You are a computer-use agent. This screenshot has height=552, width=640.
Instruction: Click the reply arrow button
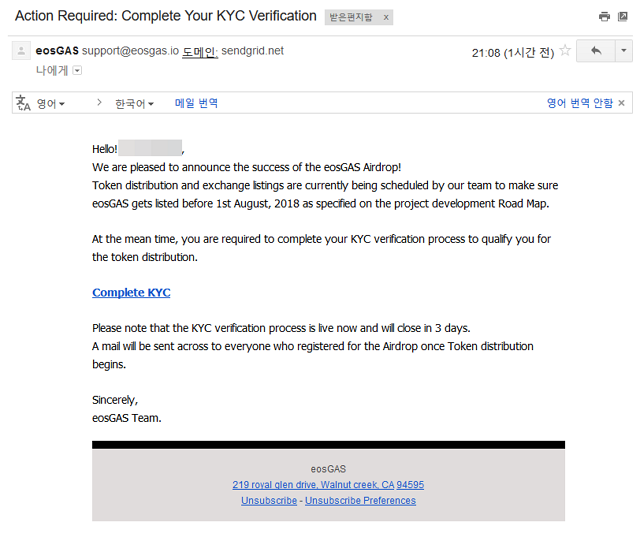point(596,51)
